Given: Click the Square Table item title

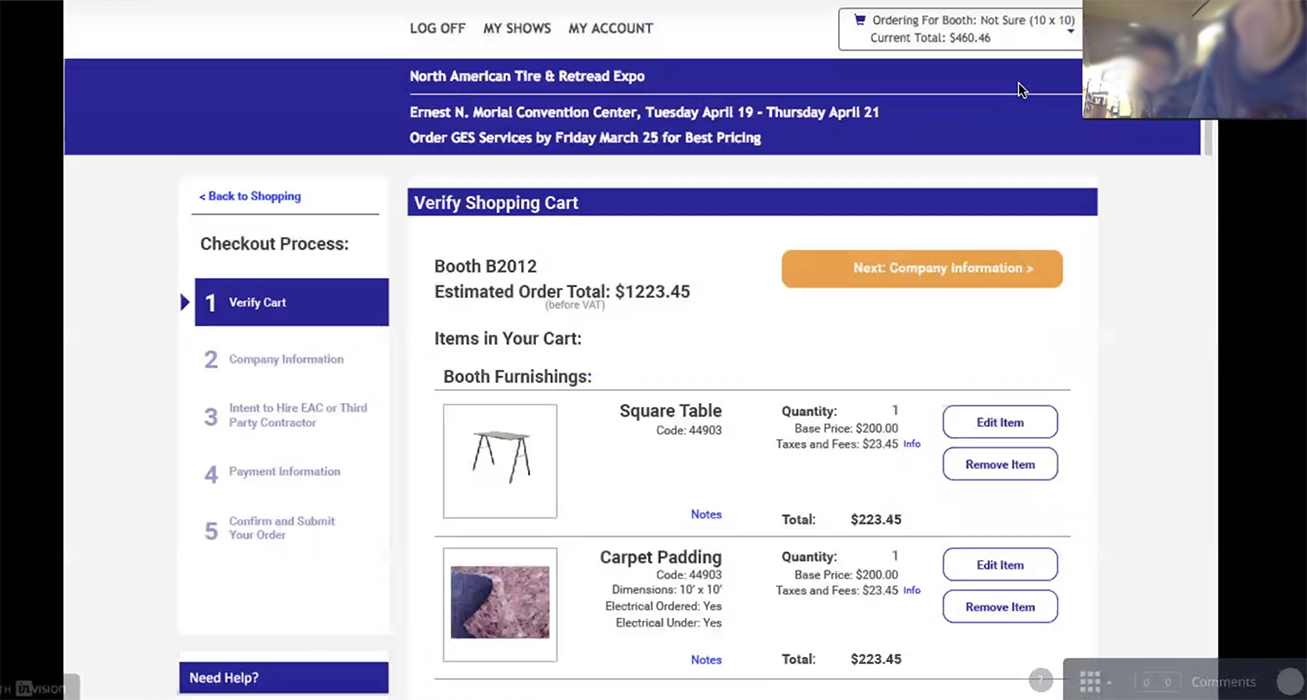Looking at the screenshot, I should tap(670, 411).
